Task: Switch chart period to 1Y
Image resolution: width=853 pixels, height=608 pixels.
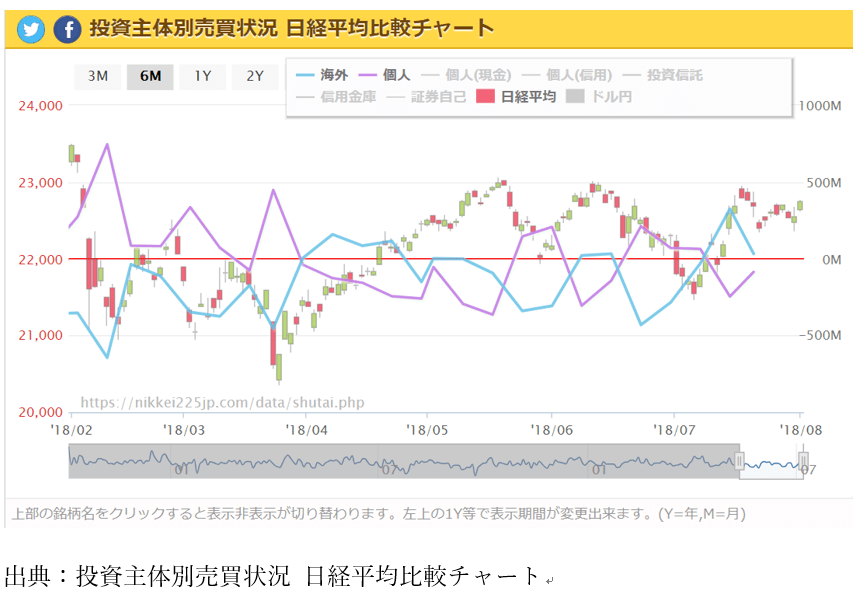Action: point(203,76)
